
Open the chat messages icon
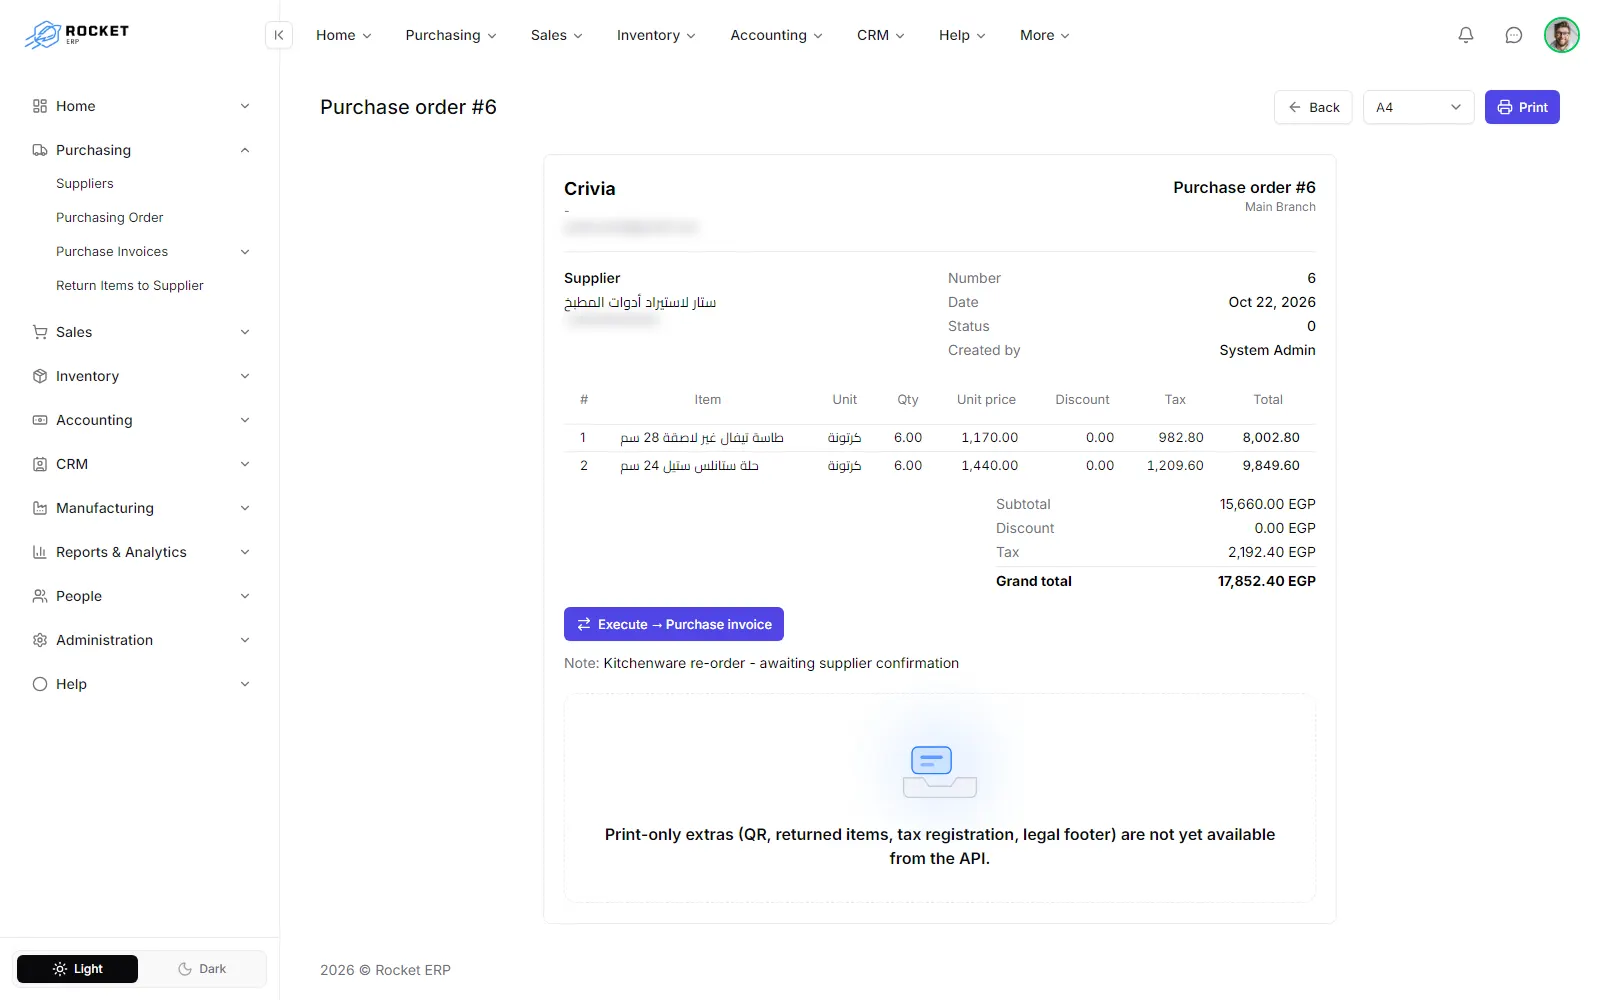pyautogui.click(x=1514, y=35)
